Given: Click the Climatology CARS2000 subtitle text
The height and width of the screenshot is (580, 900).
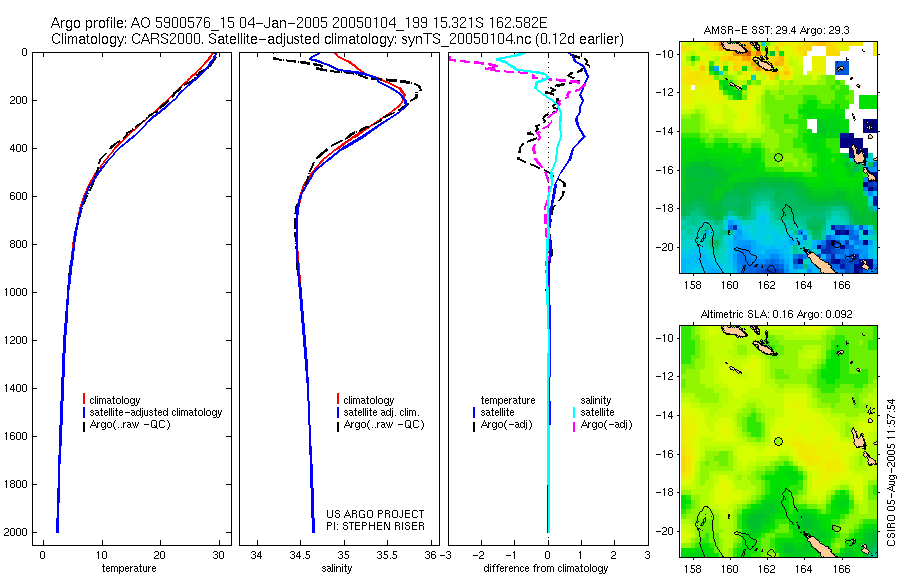Looking at the screenshot, I should tap(337, 39).
